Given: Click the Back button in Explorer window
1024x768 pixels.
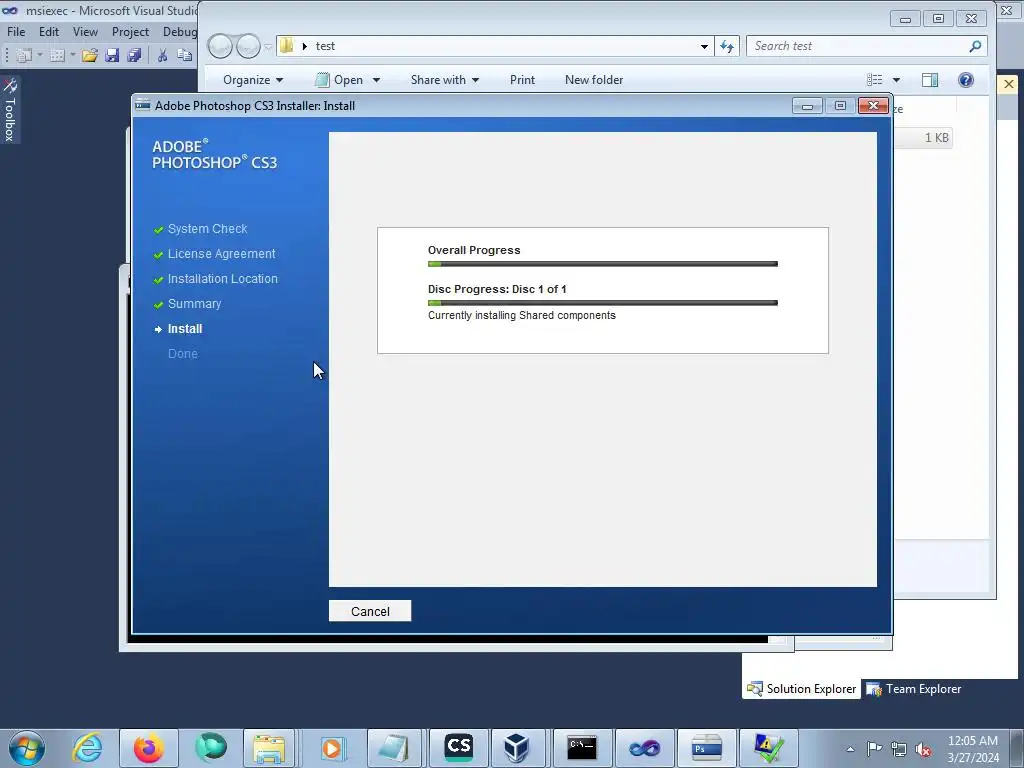Looking at the screenshot, I should tap(220, 46).
